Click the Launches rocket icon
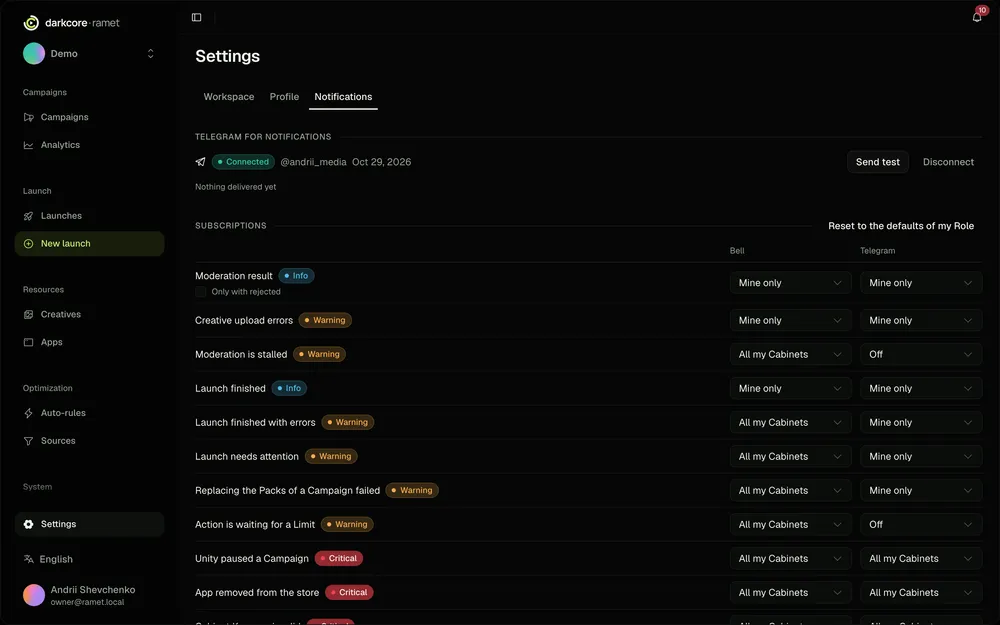The width and height of the screenshot is (1000, 625). [29, 216]
